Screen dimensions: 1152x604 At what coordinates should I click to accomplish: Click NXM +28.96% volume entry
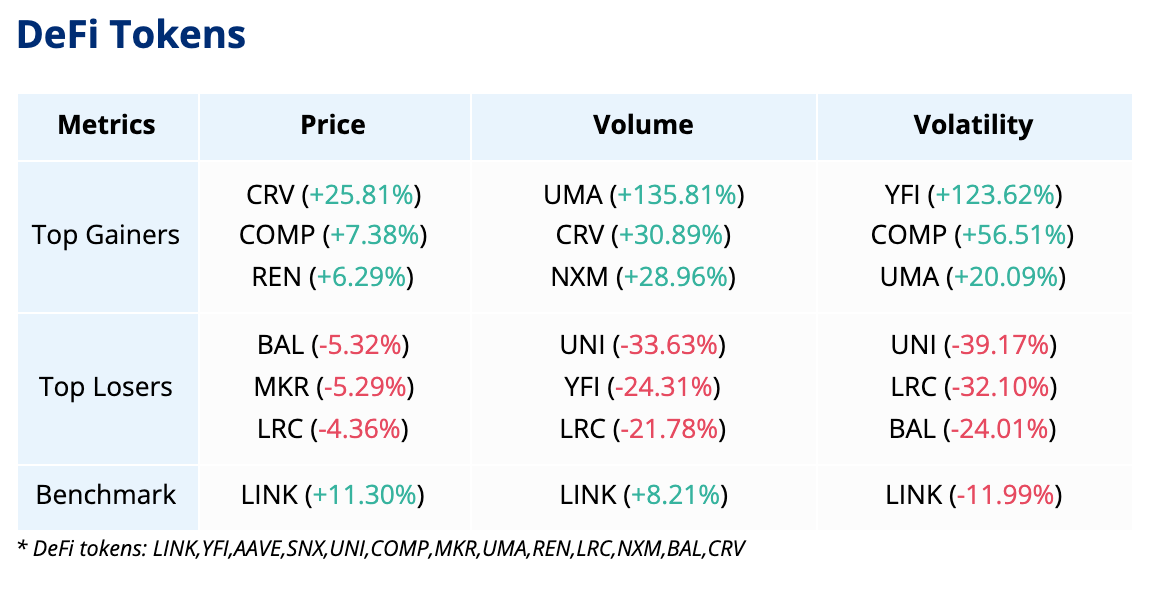point(643,276)
